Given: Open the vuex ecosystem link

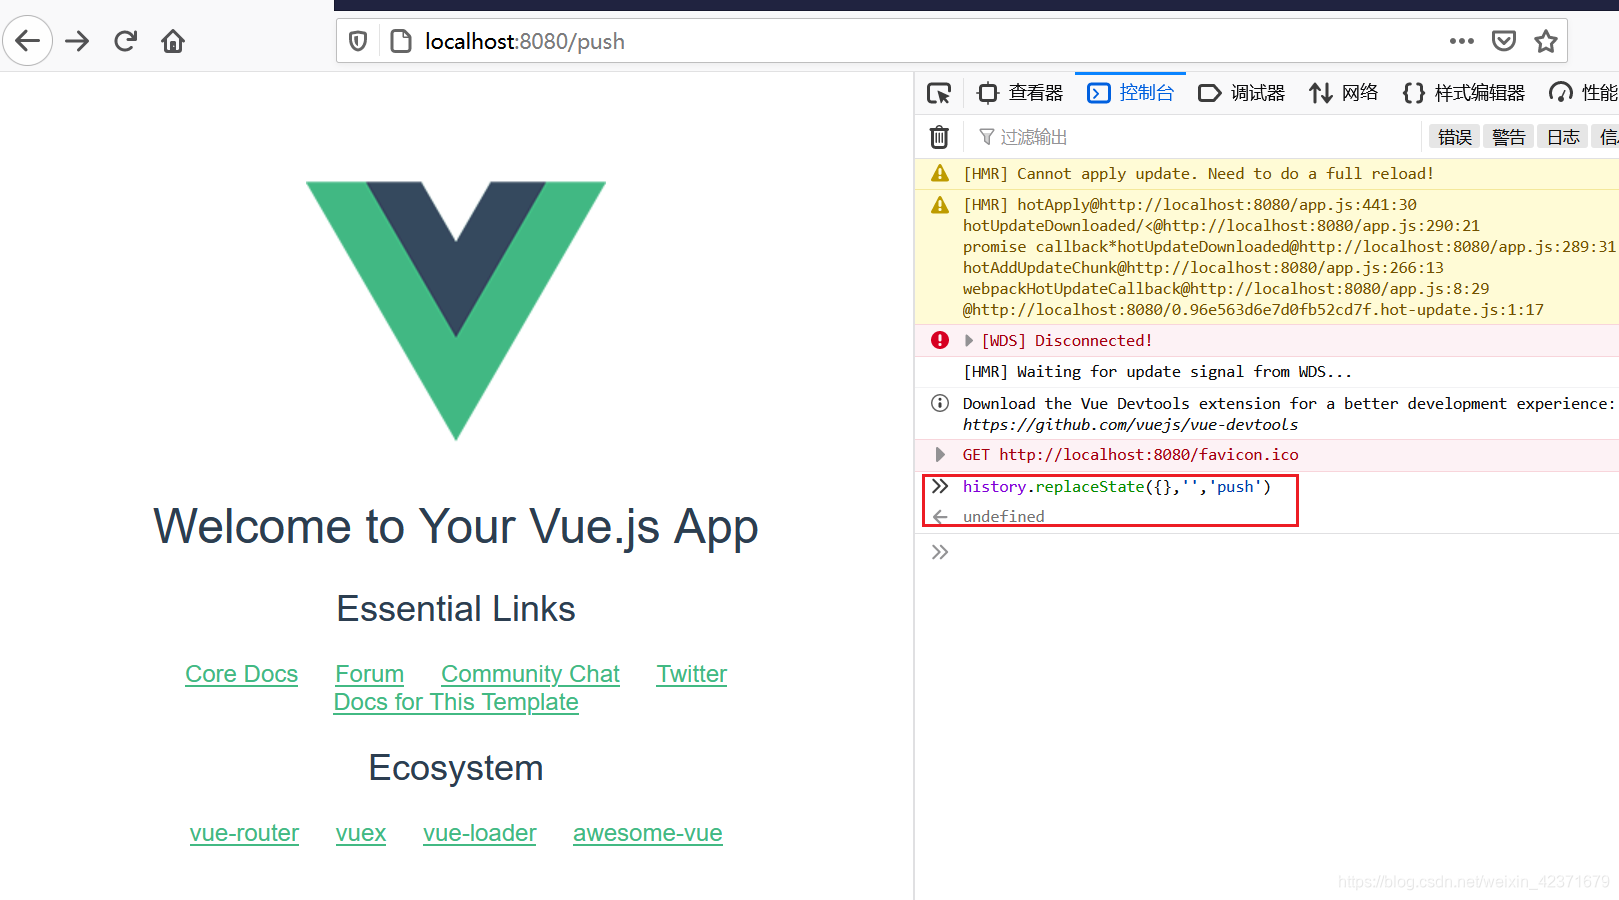Looking at the screenshot, I should point(361,833).
